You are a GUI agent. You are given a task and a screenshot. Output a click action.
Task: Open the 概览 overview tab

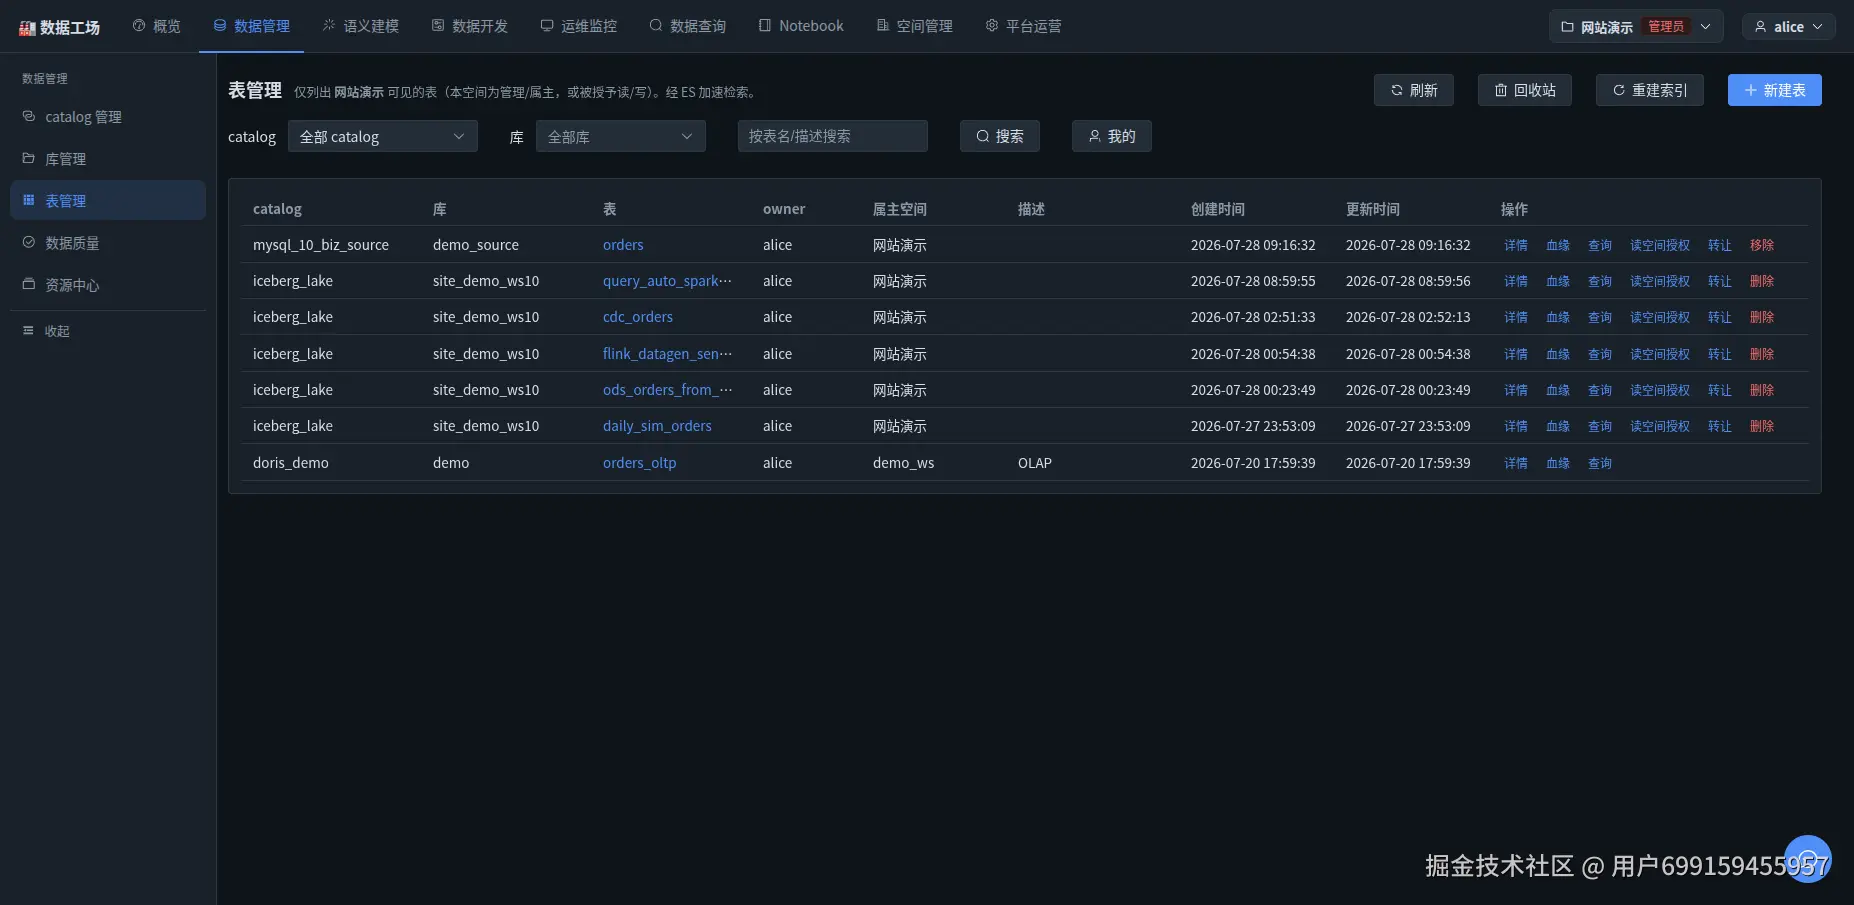(157, 26)
